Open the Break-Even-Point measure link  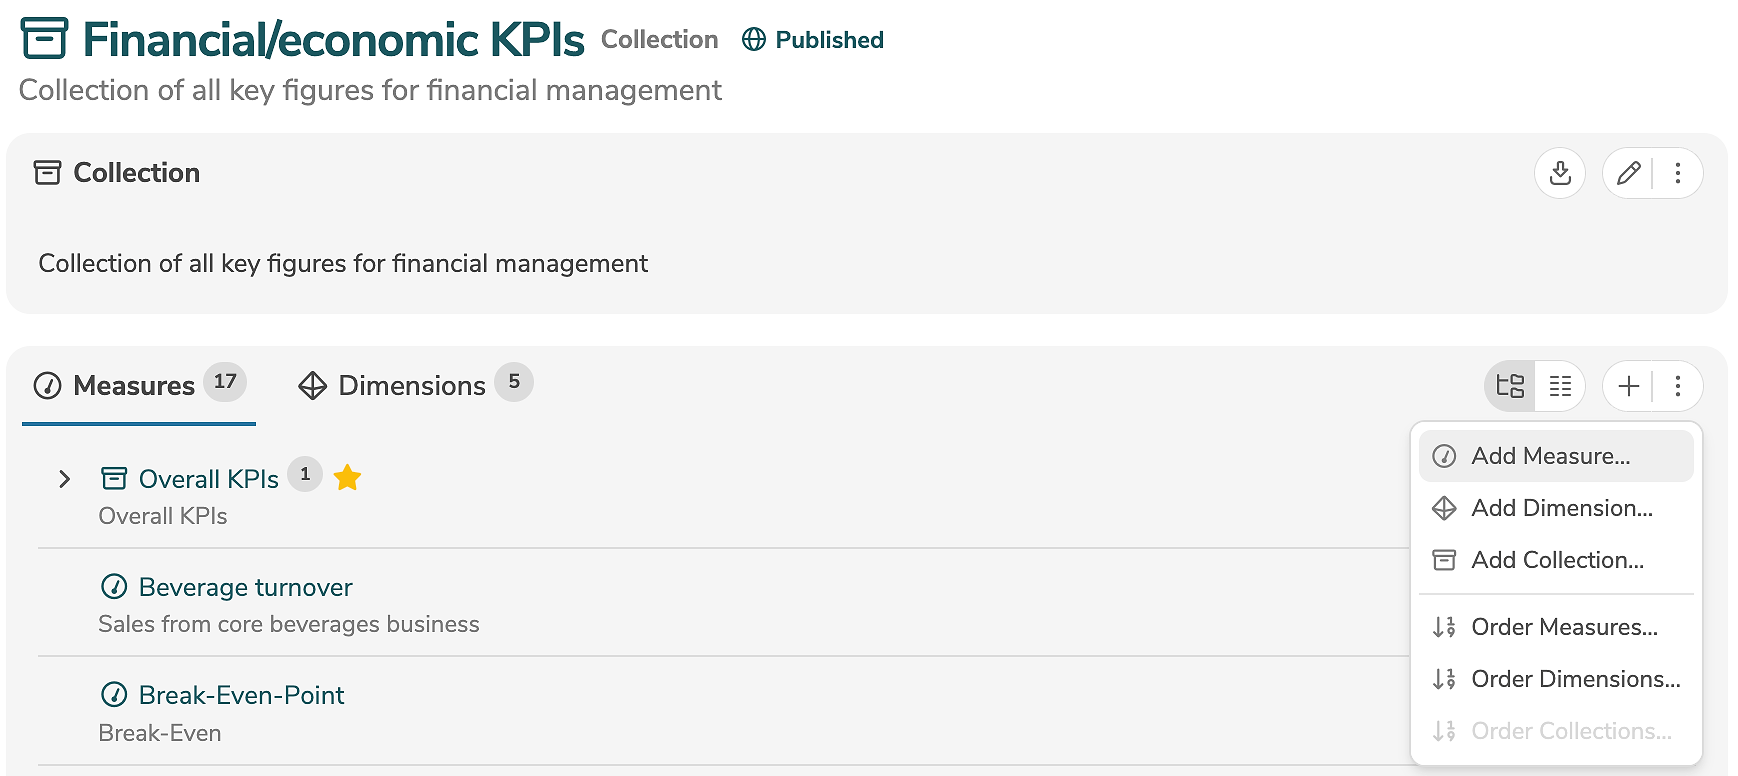point(241,695)
